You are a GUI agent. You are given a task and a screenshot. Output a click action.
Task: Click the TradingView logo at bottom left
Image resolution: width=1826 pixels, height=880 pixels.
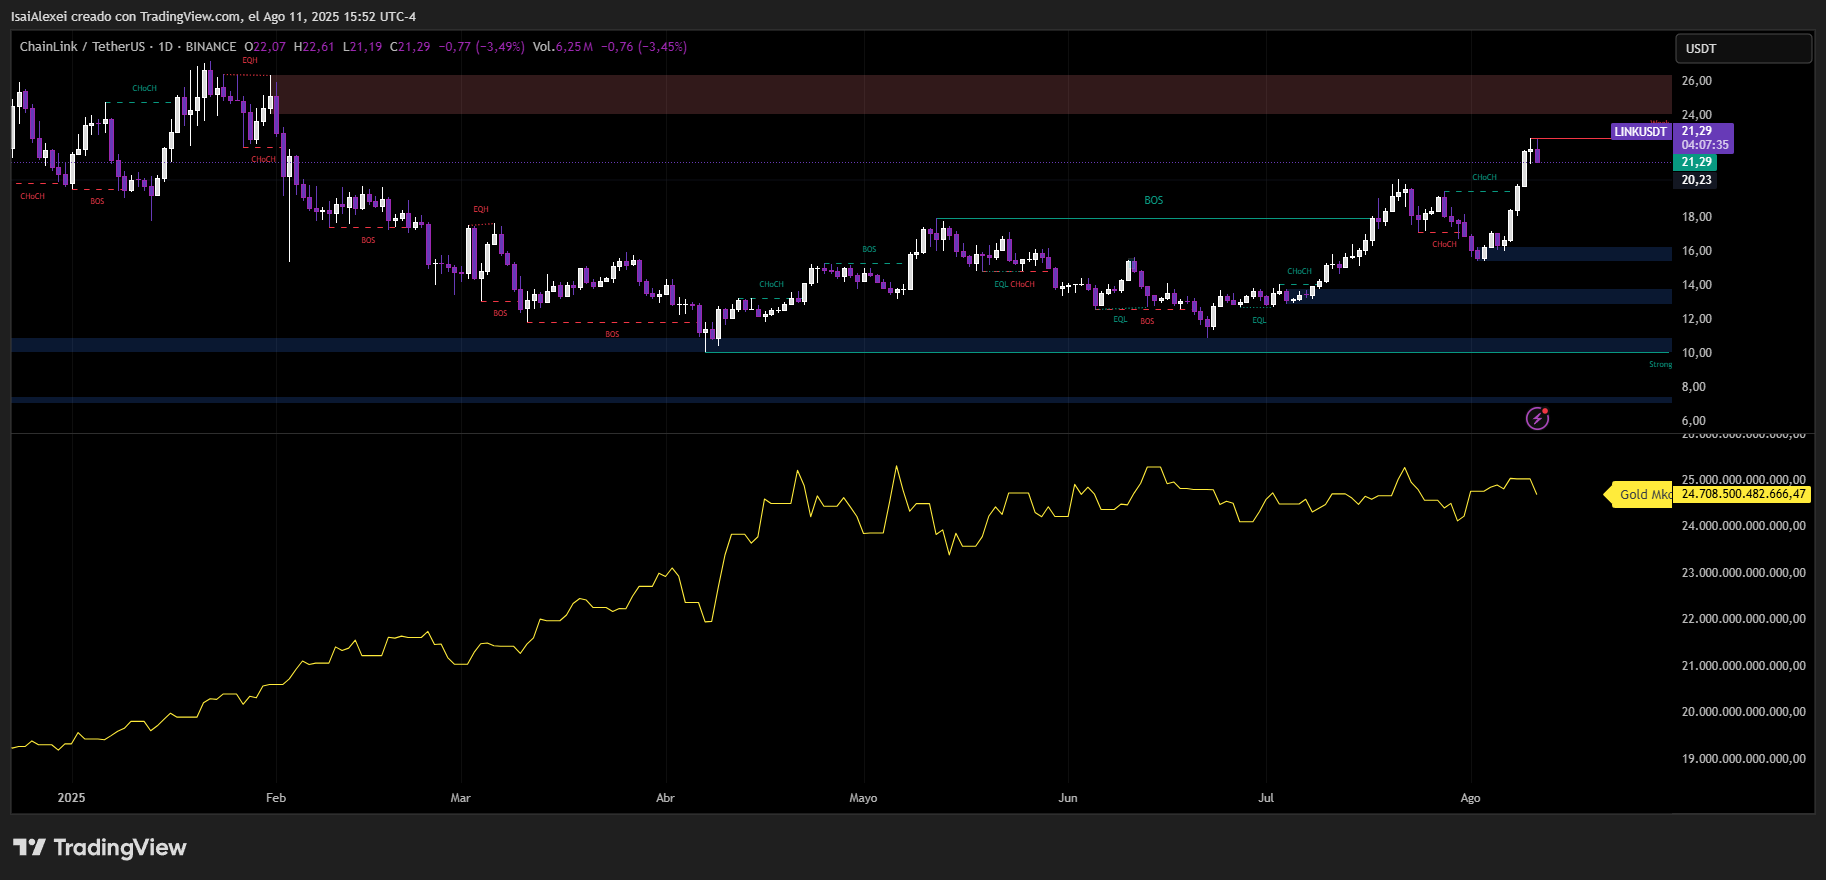click(x=100, y=848)
